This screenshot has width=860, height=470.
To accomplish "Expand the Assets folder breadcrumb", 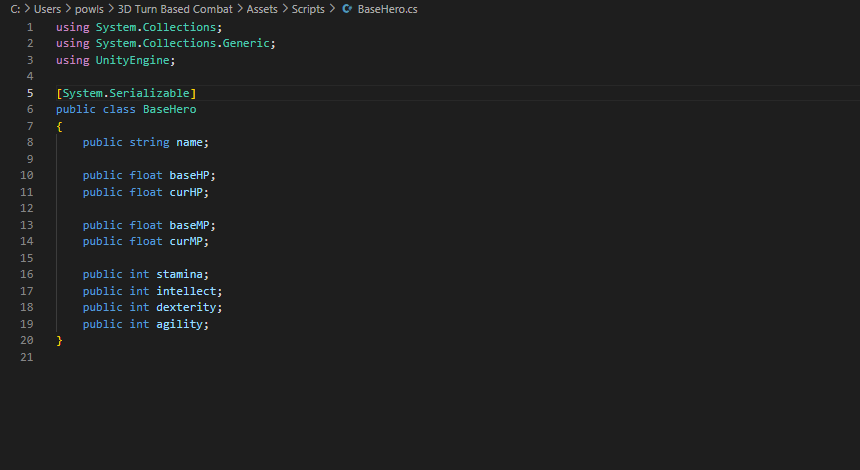I will pos(262,9).
